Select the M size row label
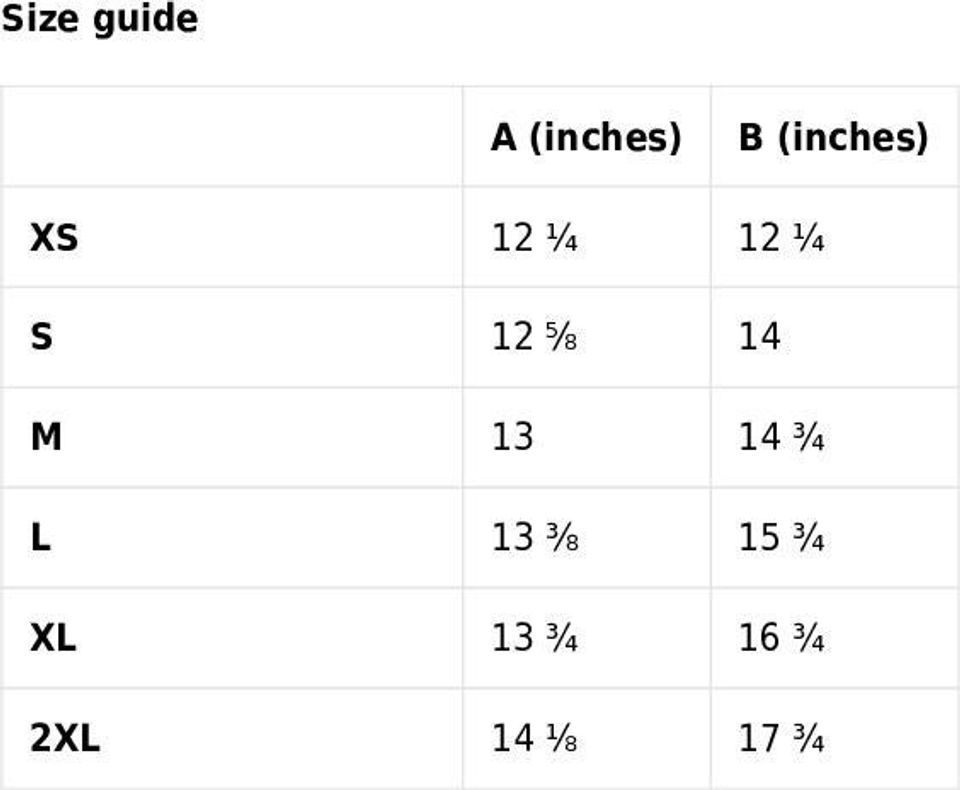The height and width of the screenshot is (790, 960). click(x=46, y=438)
